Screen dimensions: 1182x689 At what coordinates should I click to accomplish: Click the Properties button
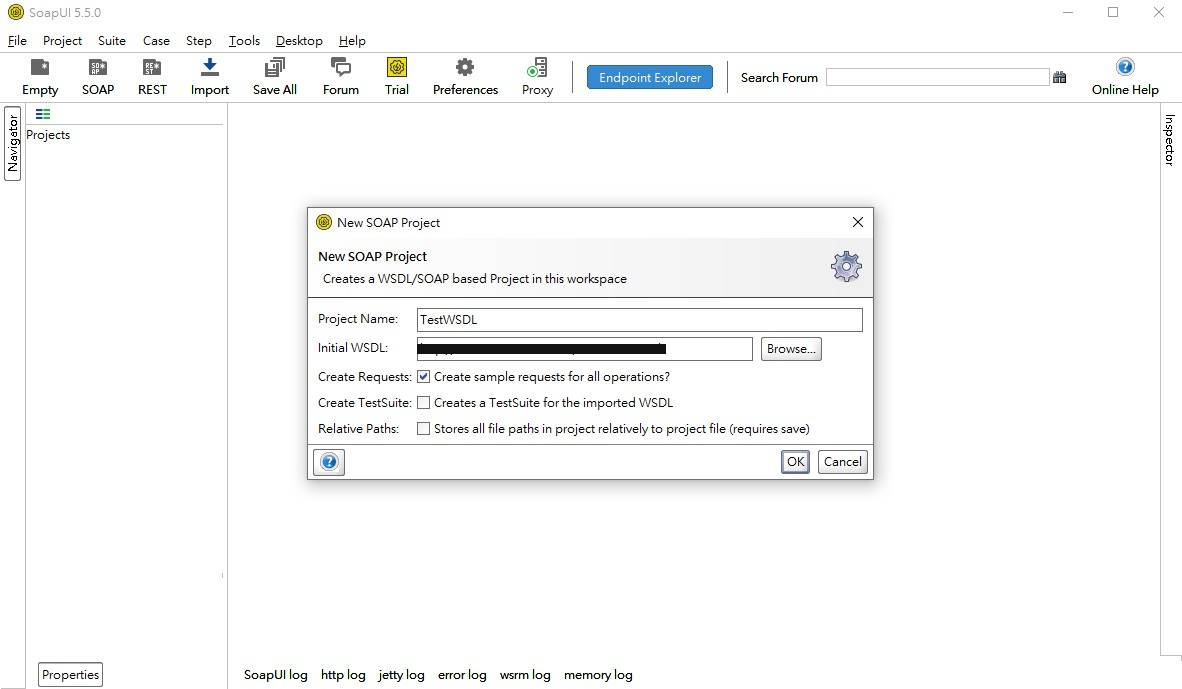(70, 675)
